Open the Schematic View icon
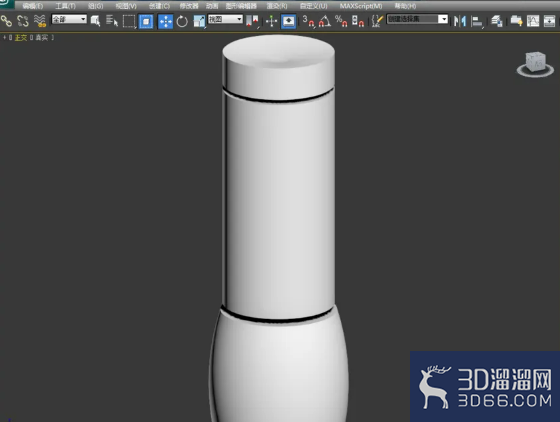Screen dimensions: 560x422 pyautogui.click(x=549, y=21)
